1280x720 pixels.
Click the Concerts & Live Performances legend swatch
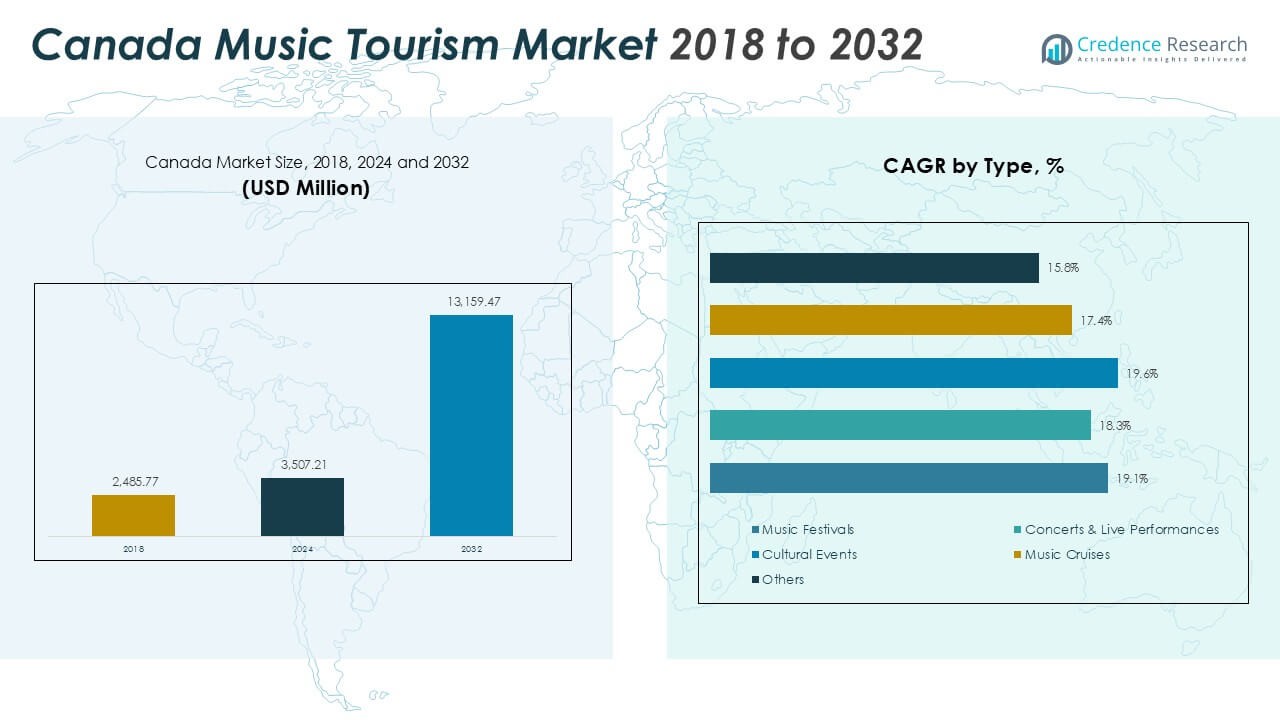[x=1017, y=529]
